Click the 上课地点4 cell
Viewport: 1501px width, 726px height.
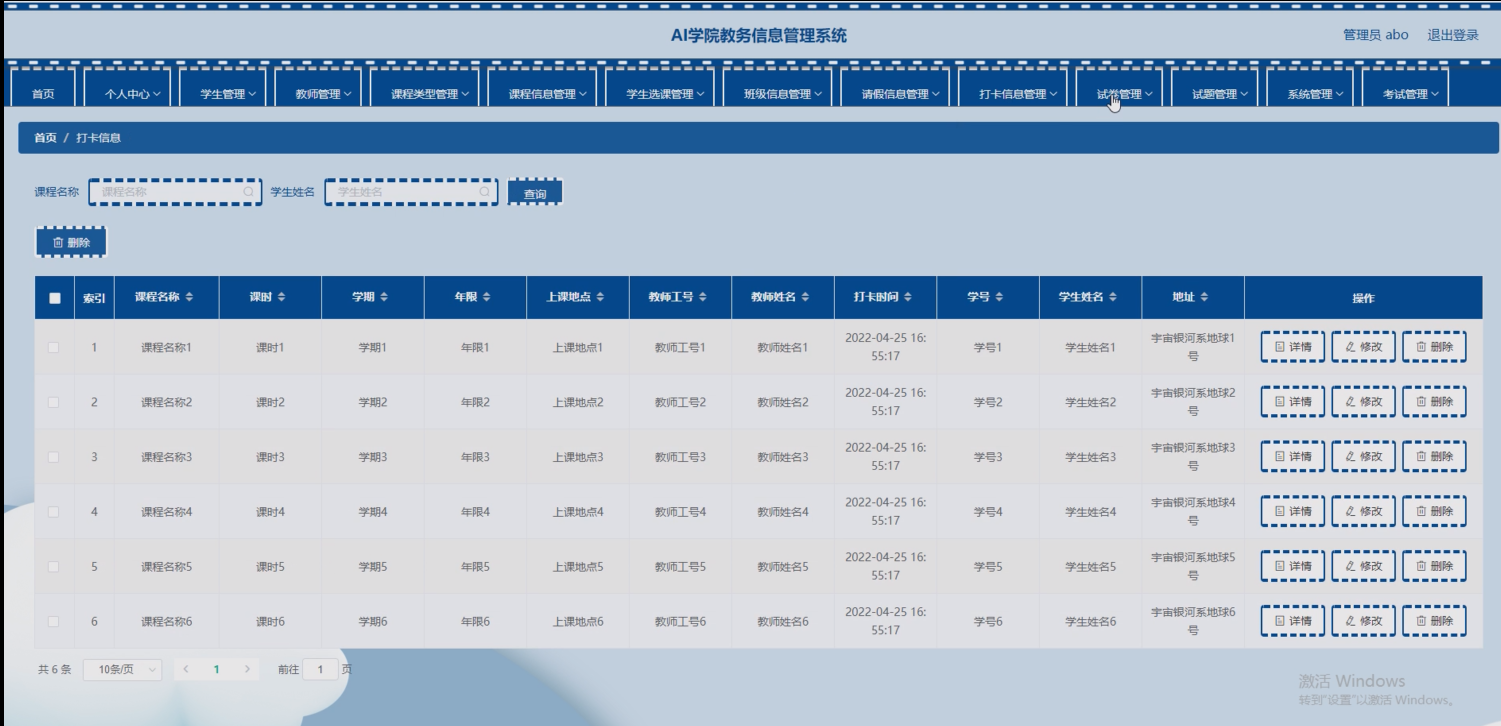[577, 512]
